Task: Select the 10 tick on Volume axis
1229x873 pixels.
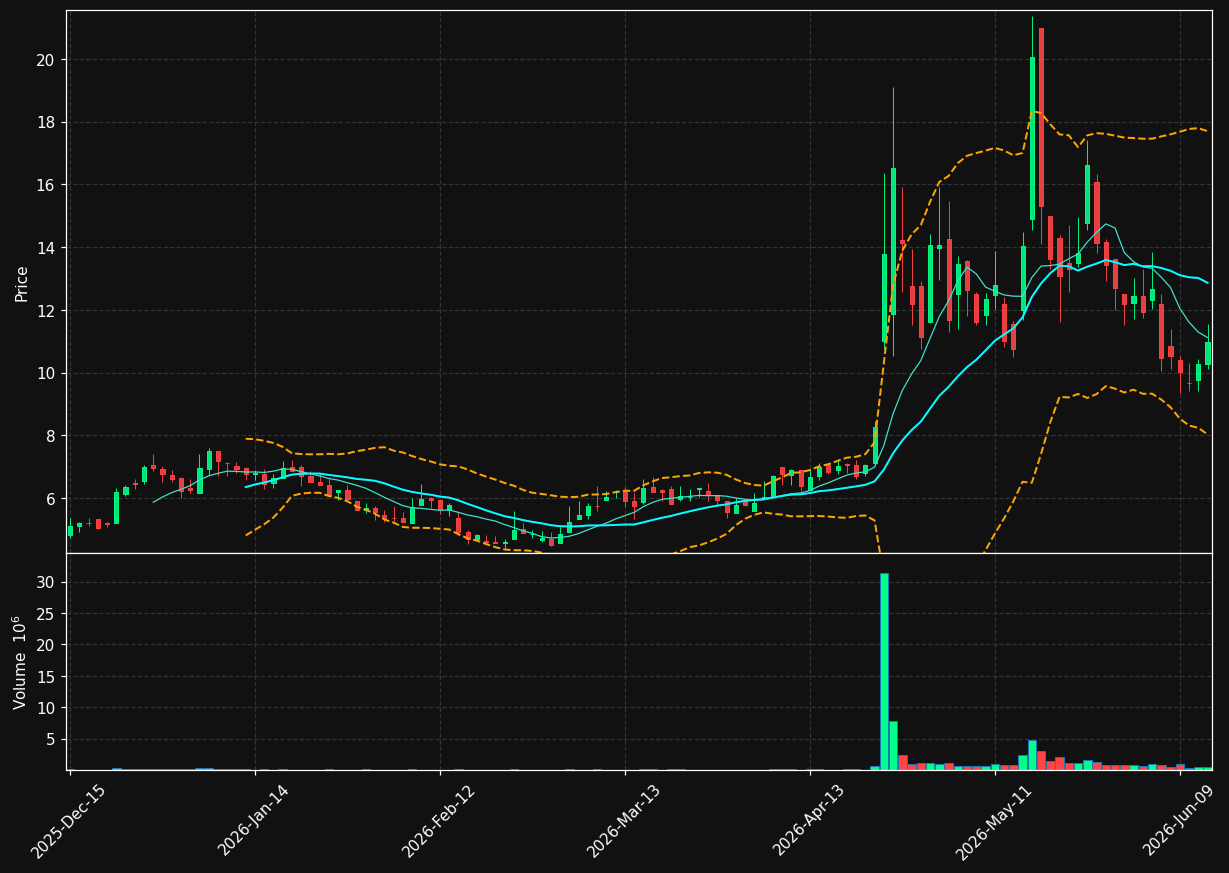Action: coord(45,708)
